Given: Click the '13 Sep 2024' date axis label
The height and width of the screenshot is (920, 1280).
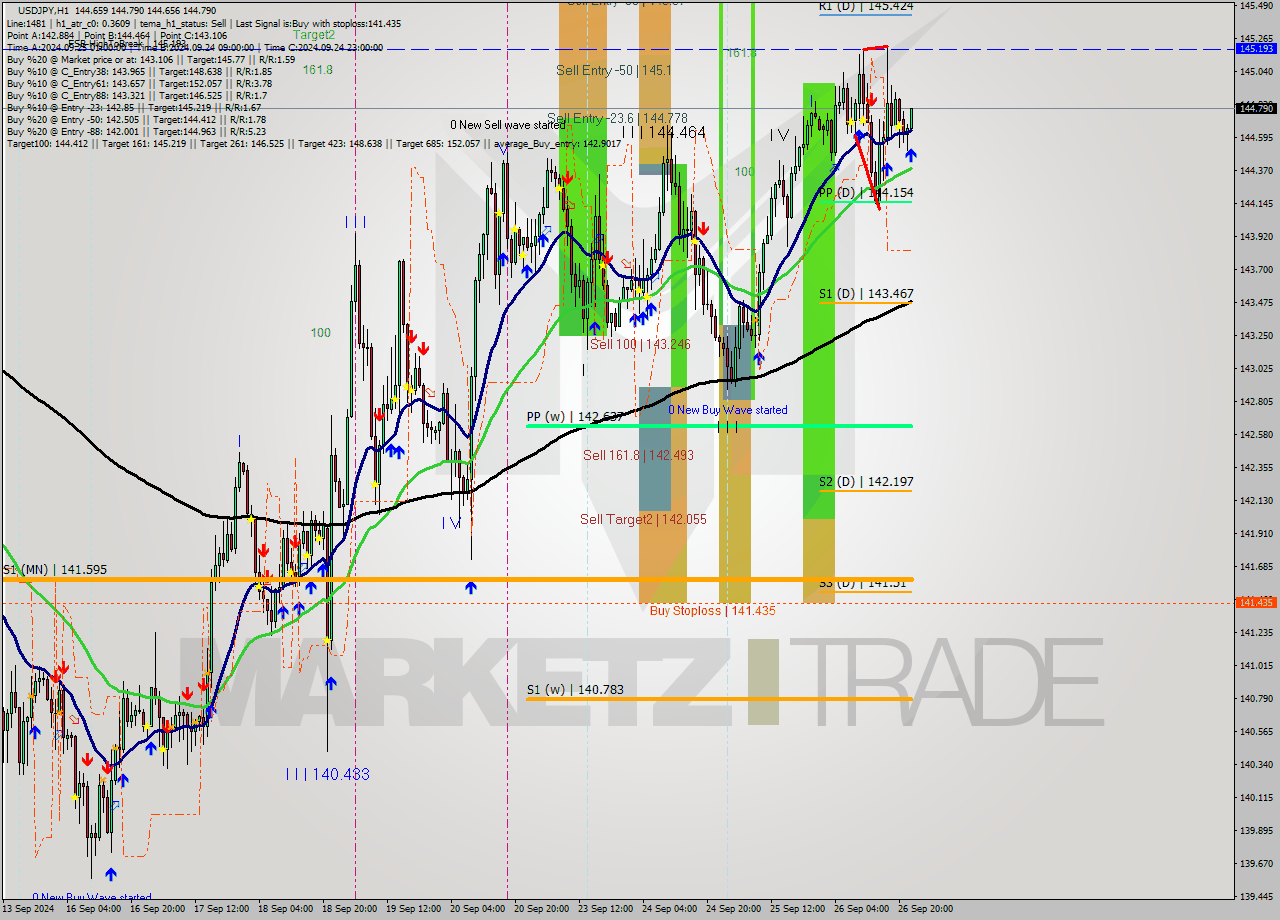Looking at the screenshot, I should [28, 909].
